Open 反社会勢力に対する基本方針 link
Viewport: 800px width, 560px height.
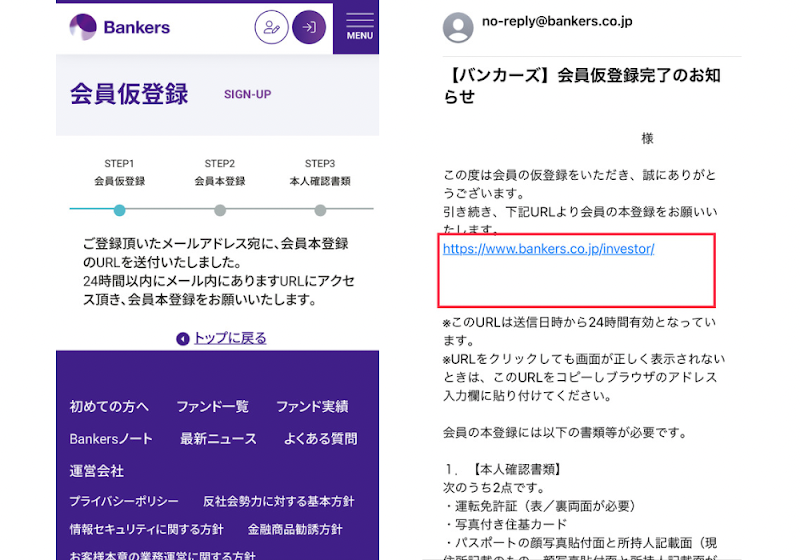[279, 501]
